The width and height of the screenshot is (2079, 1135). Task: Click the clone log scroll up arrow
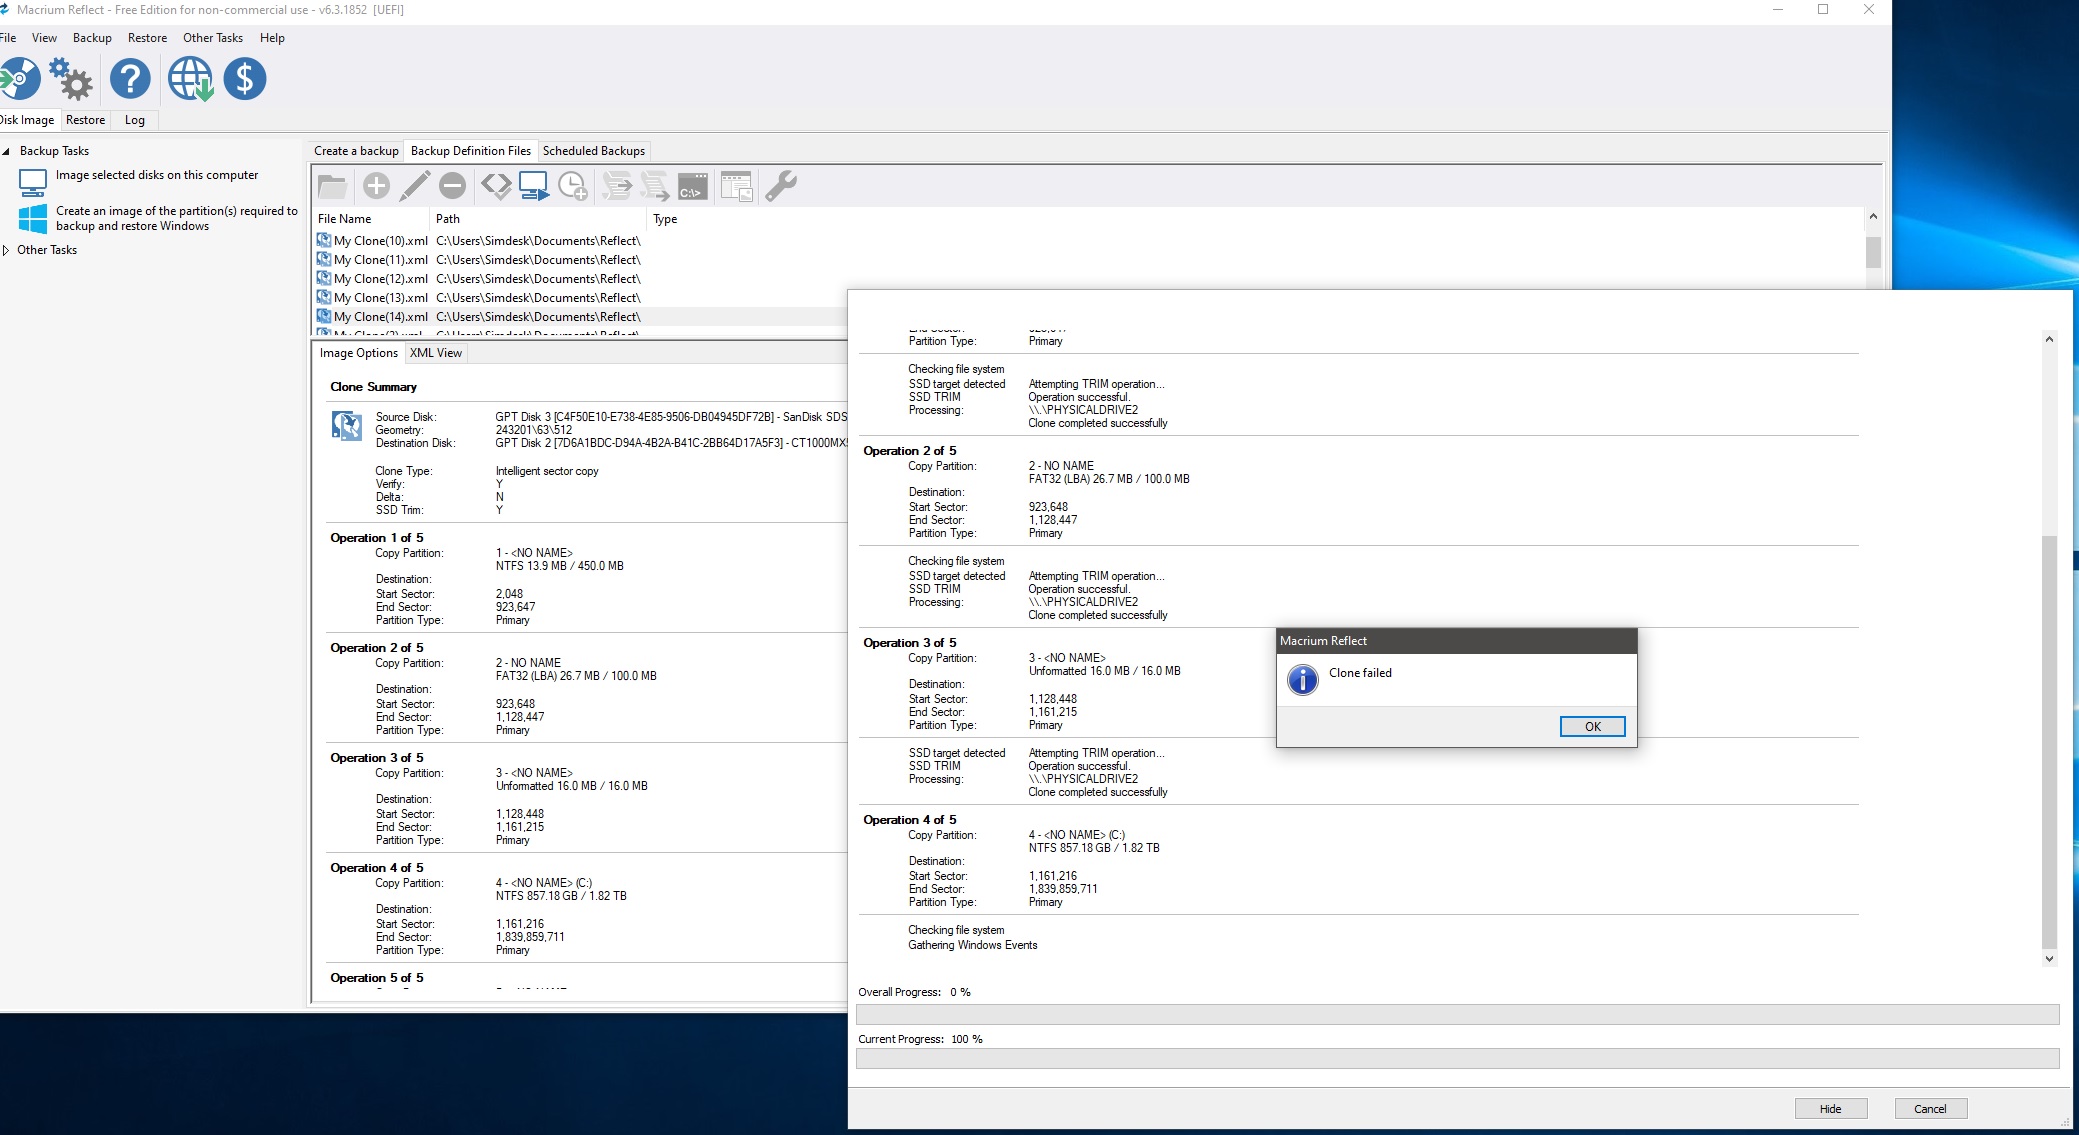tap(2049, 339)
